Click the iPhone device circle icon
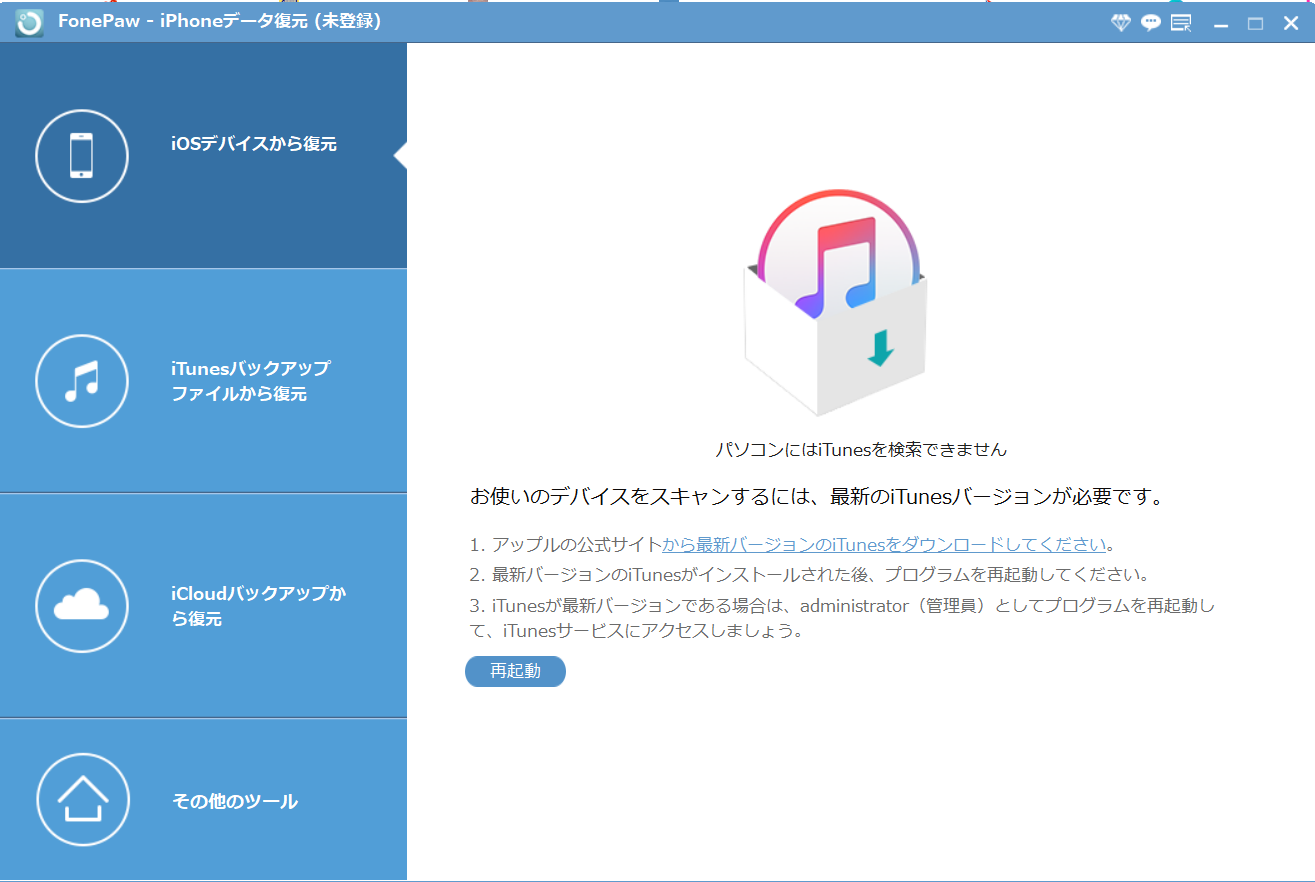 pyautogui.click(x=82, y=156)
